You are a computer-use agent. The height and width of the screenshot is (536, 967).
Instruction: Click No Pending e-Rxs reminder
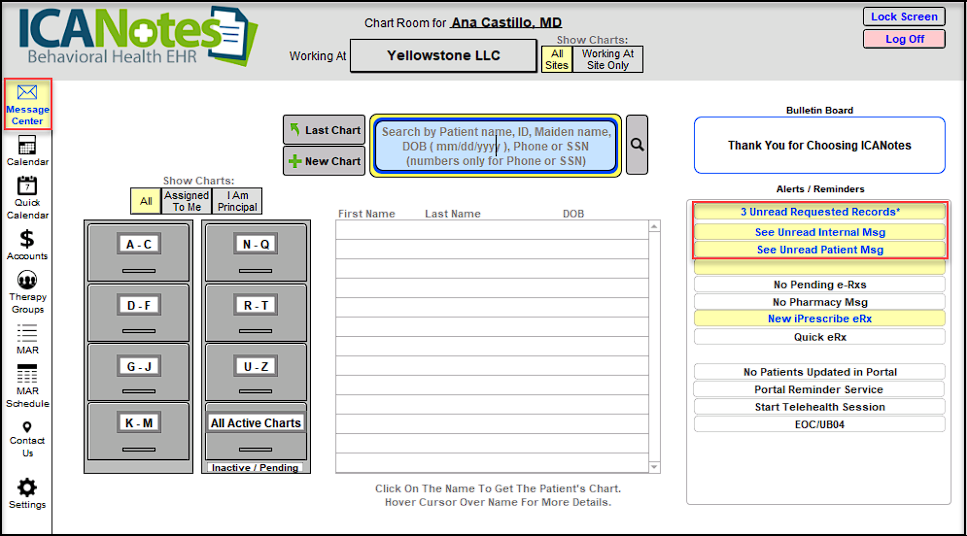pos(820,284)
